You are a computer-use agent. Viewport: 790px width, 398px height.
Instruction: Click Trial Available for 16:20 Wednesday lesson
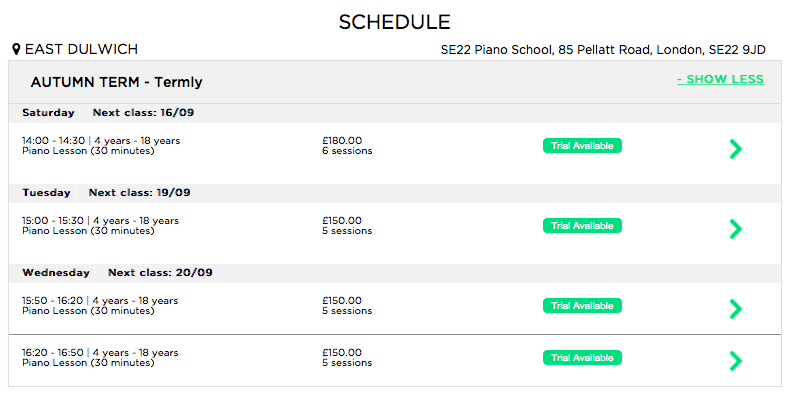click(582, 358)
